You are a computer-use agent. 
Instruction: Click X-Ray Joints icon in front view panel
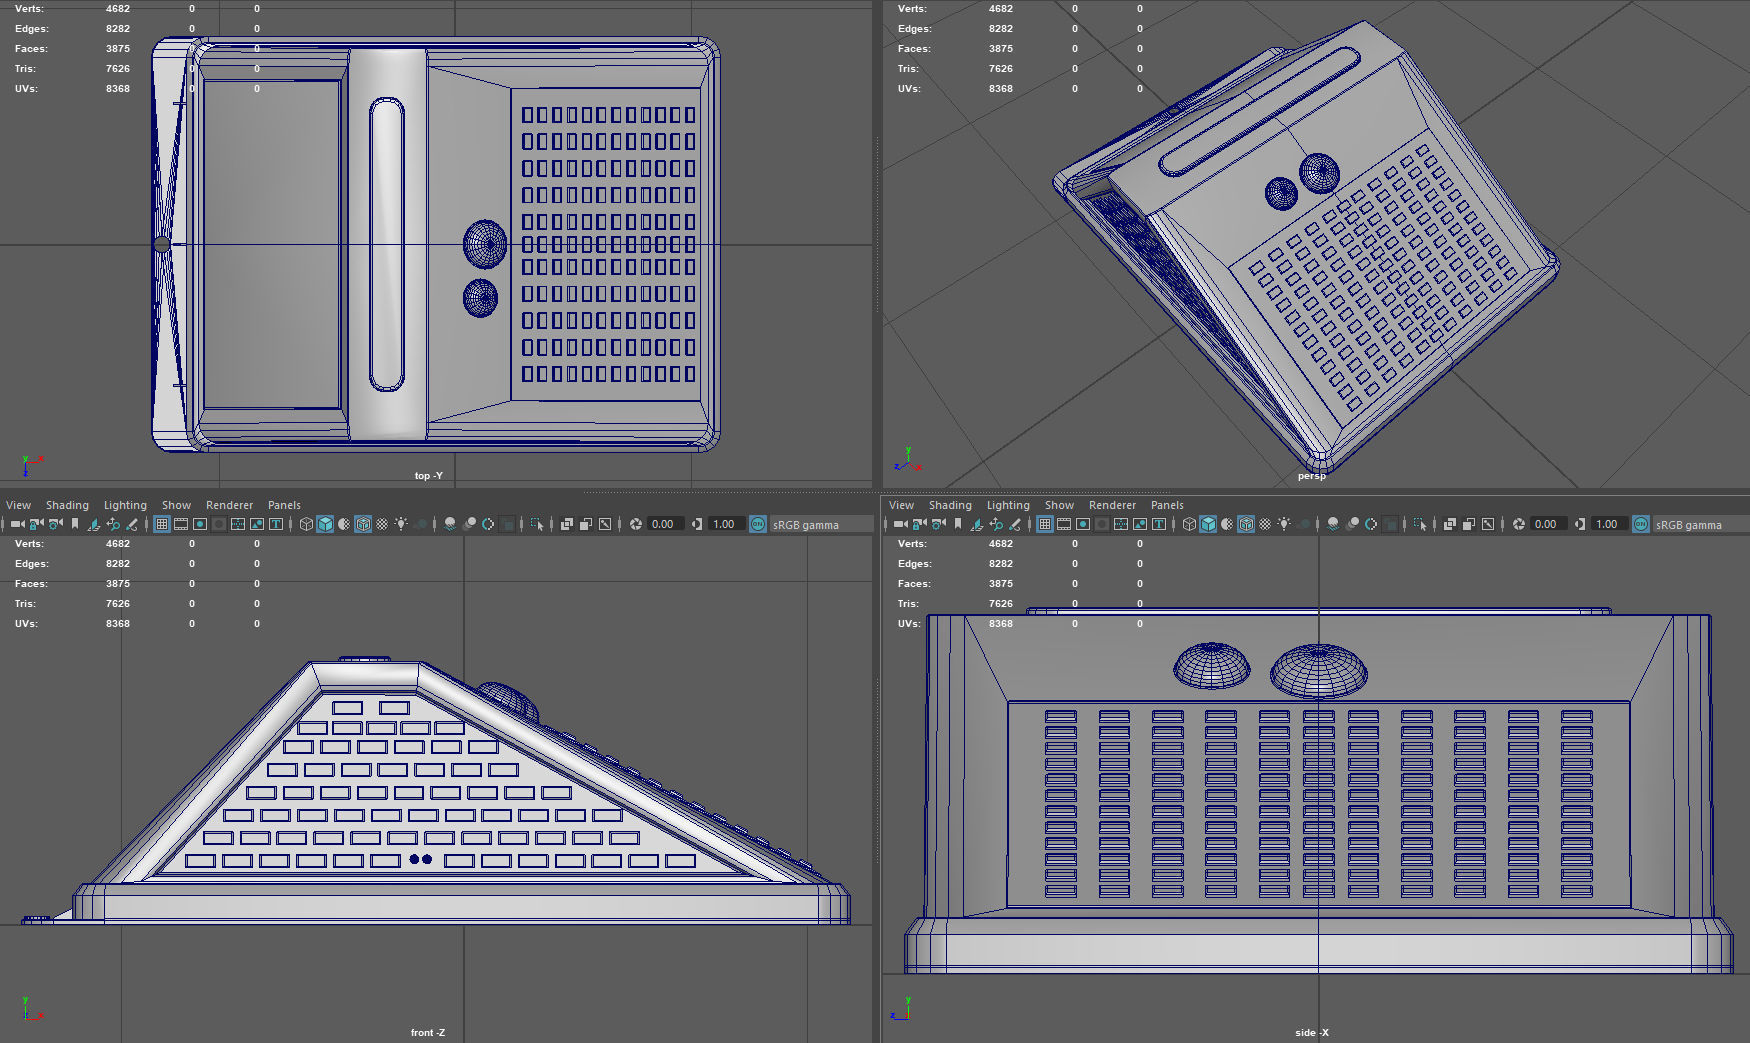(x=605, y=524)
